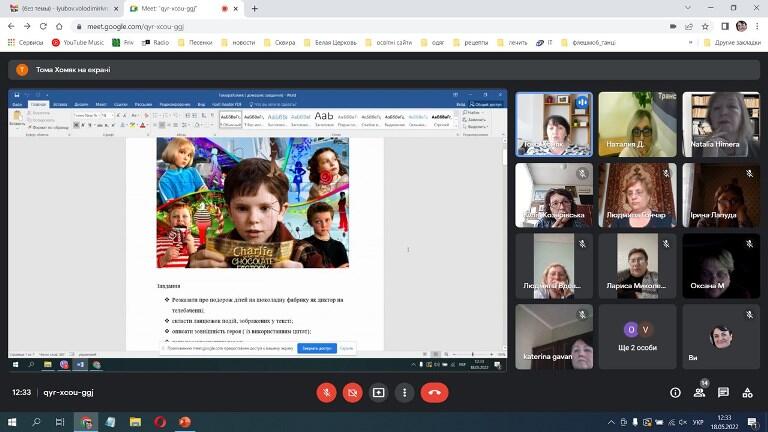
Task: Close the Gmail browser tab
Action: click(116, 9)
